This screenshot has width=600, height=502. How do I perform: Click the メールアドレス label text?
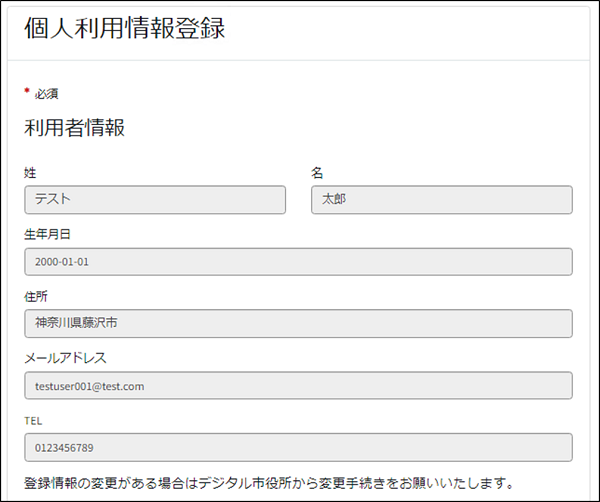coord(64,358)
